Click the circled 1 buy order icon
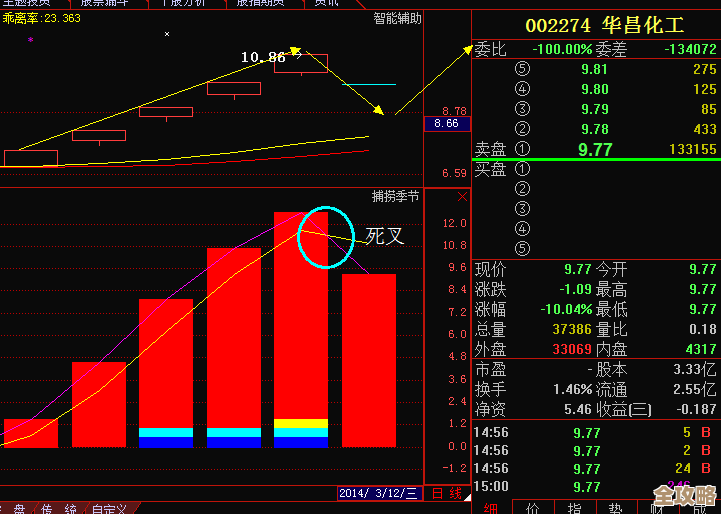This screenshot has height=514, width=721. tap(521, 169)
